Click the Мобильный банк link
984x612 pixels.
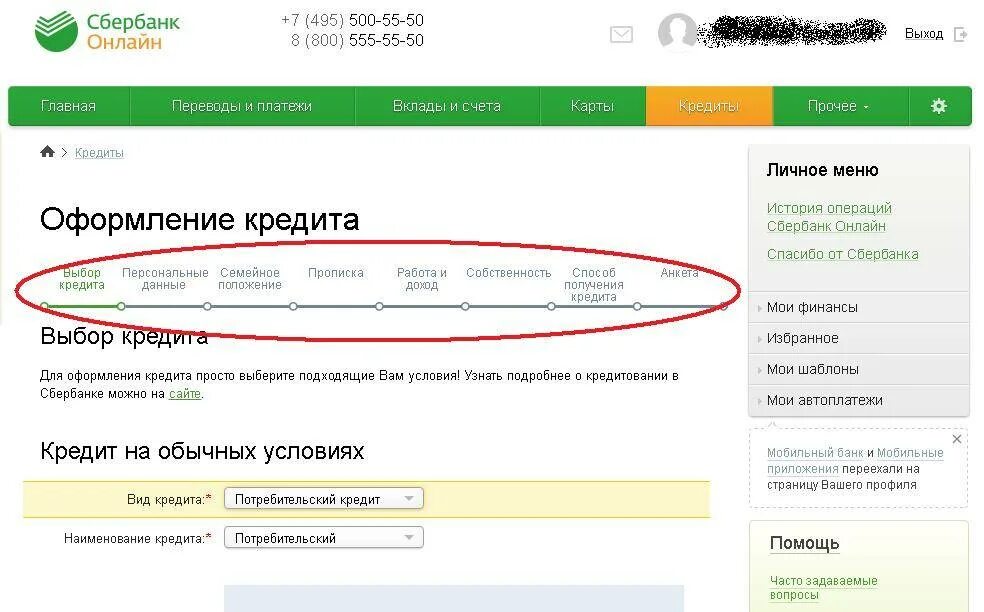815,453
